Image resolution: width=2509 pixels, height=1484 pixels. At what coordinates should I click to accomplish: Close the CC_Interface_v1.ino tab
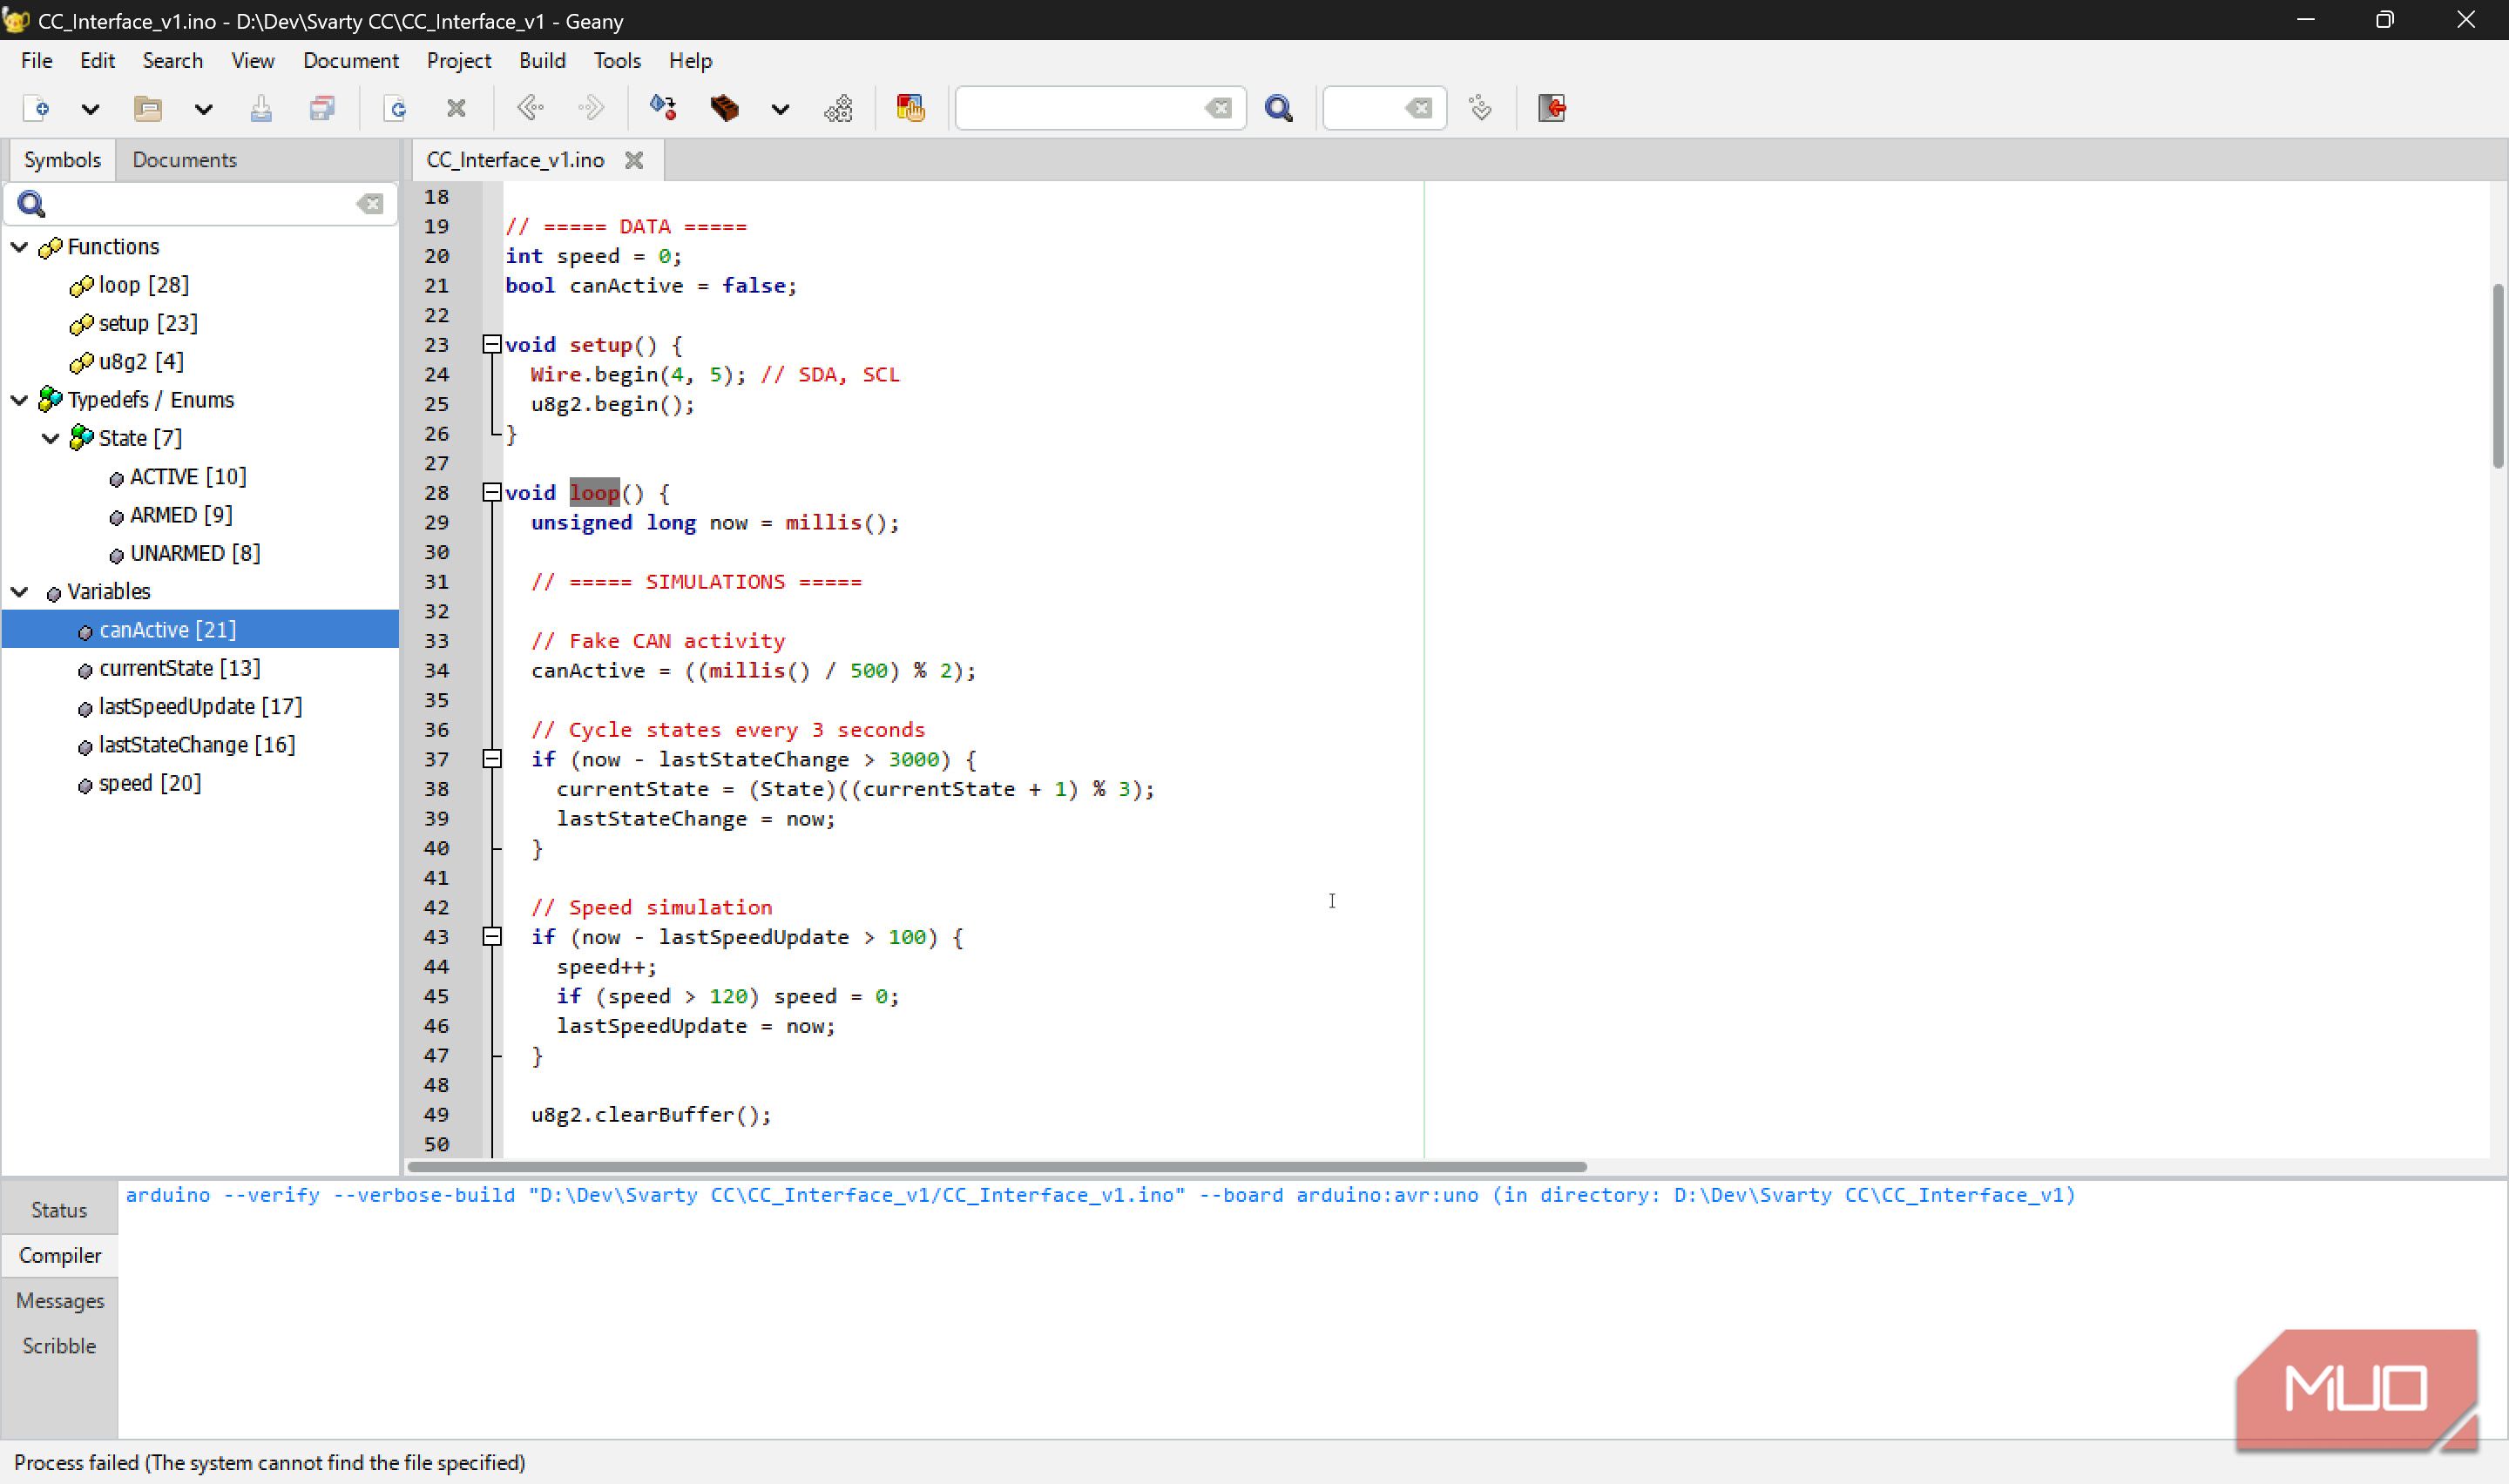634,160
